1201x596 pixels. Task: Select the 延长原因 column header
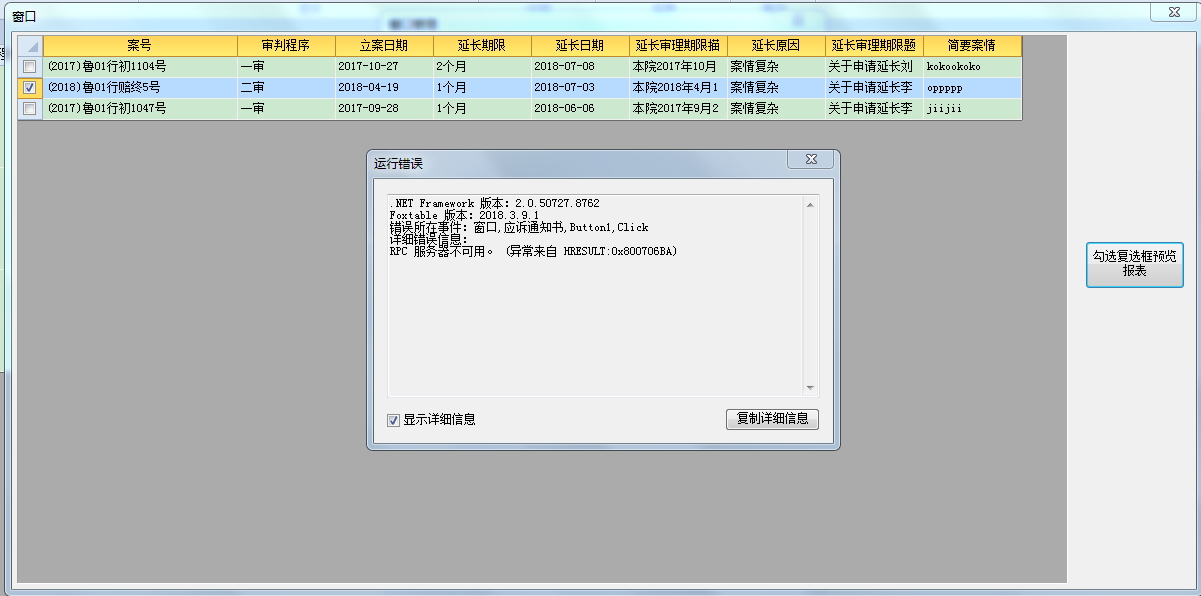click(x=776, y=46)
